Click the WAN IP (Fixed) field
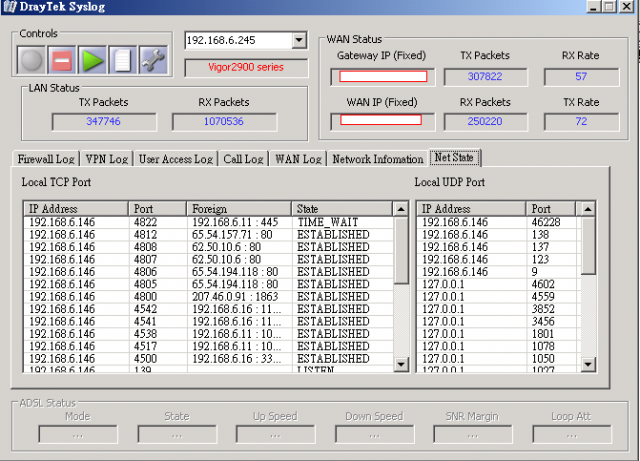 tap(382, 122)
